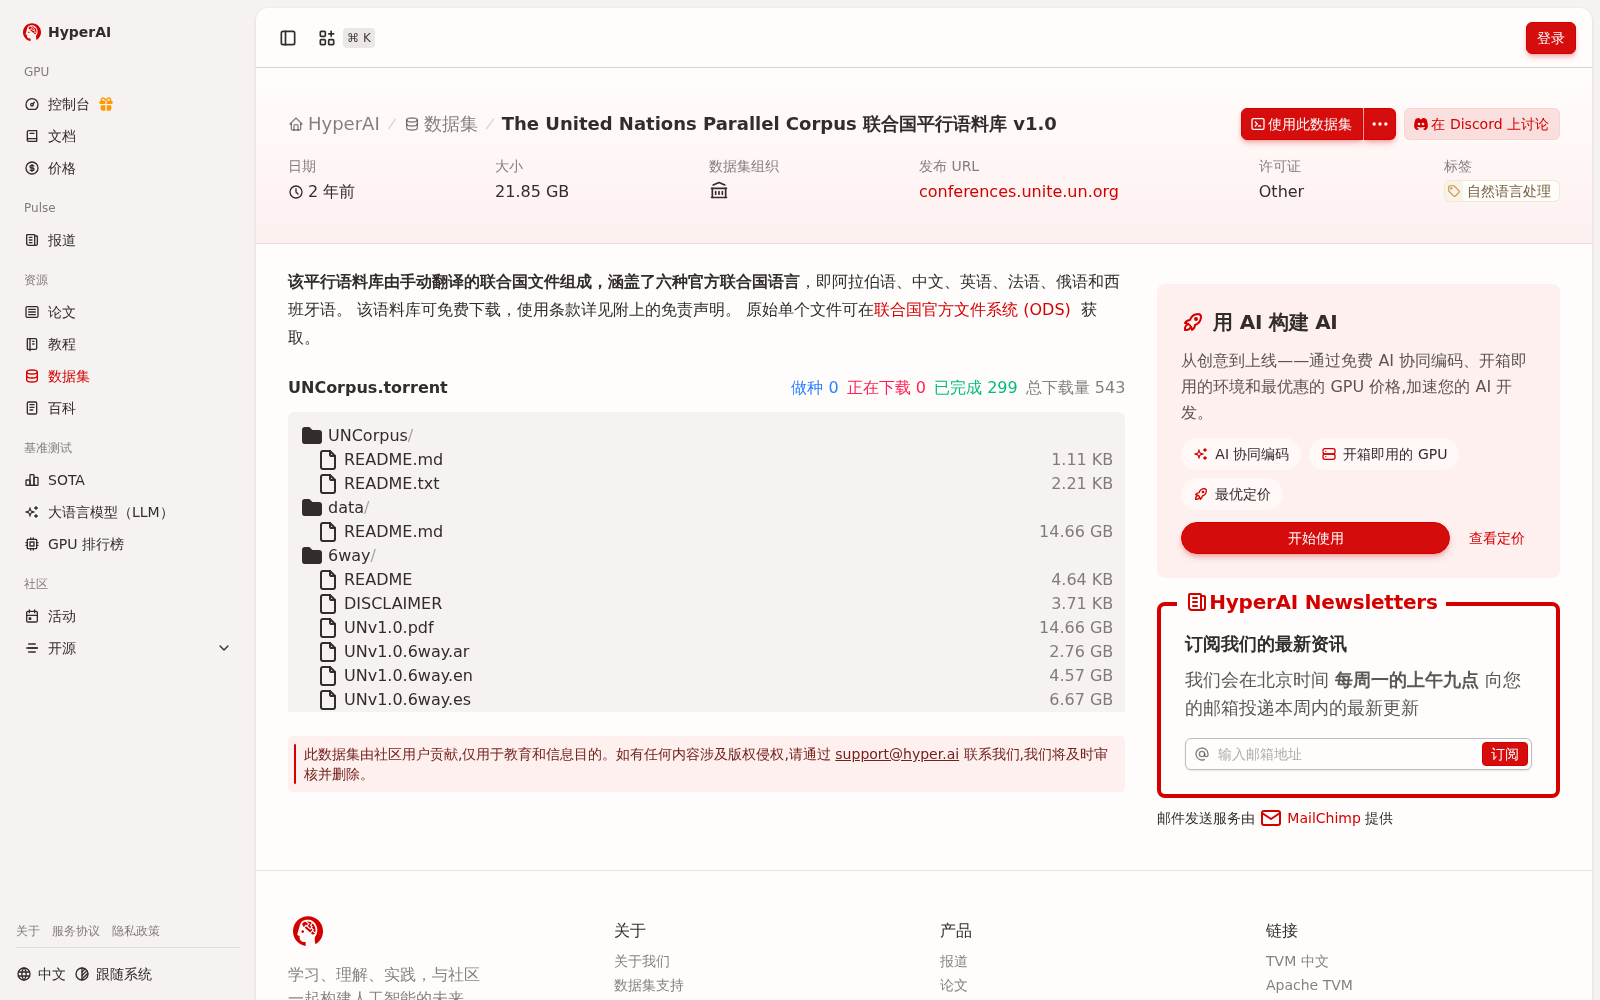Click HyperAI home breadcrumb
The width and height of the screenshot is (1600, 1000).
334,124
